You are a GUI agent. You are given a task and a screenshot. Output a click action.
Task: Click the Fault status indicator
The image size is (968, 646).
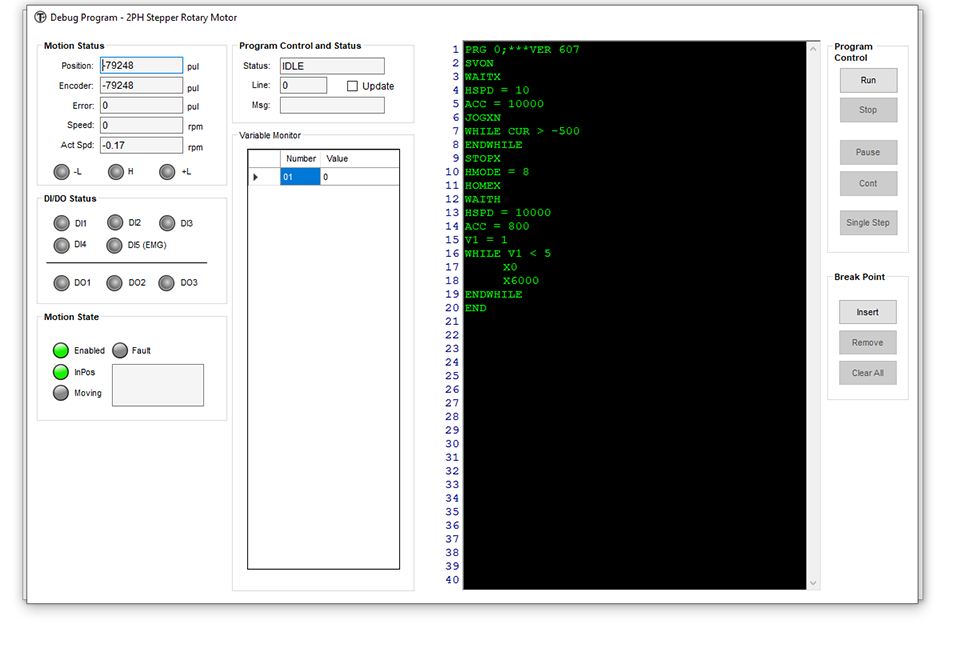tap(120, 350)
